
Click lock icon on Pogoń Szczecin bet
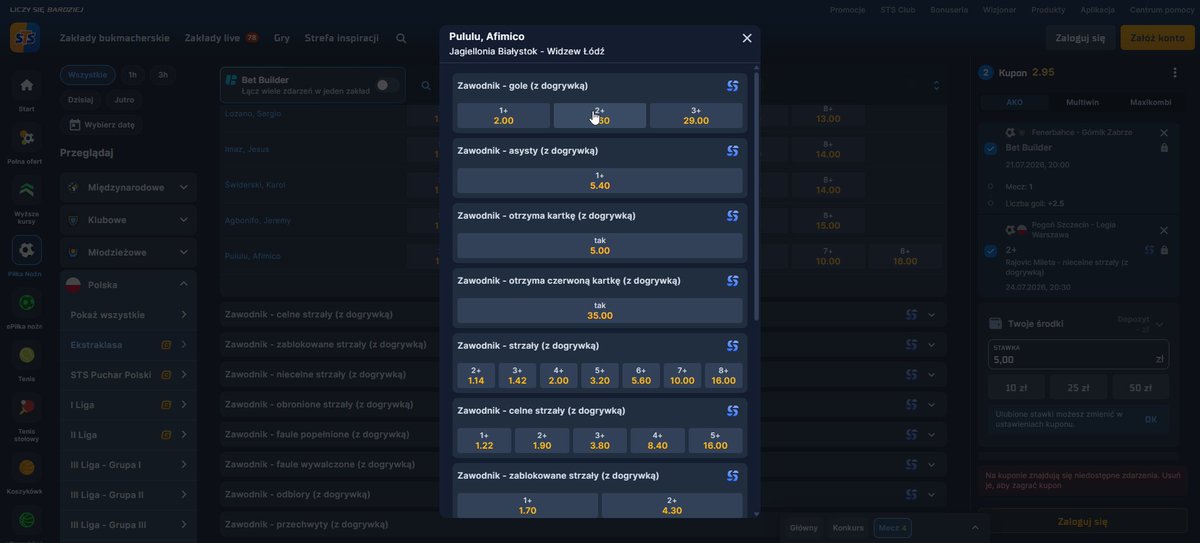(x=1164, y=250)
